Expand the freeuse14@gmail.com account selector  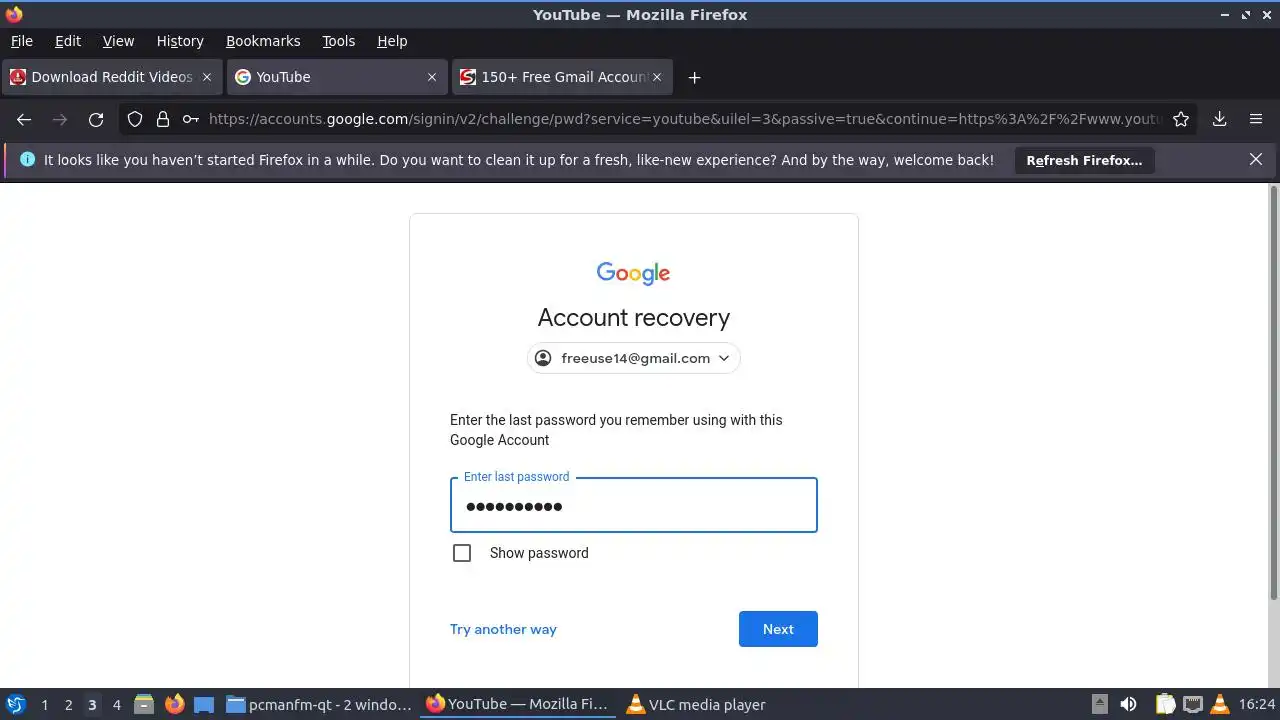pos(634,358)
